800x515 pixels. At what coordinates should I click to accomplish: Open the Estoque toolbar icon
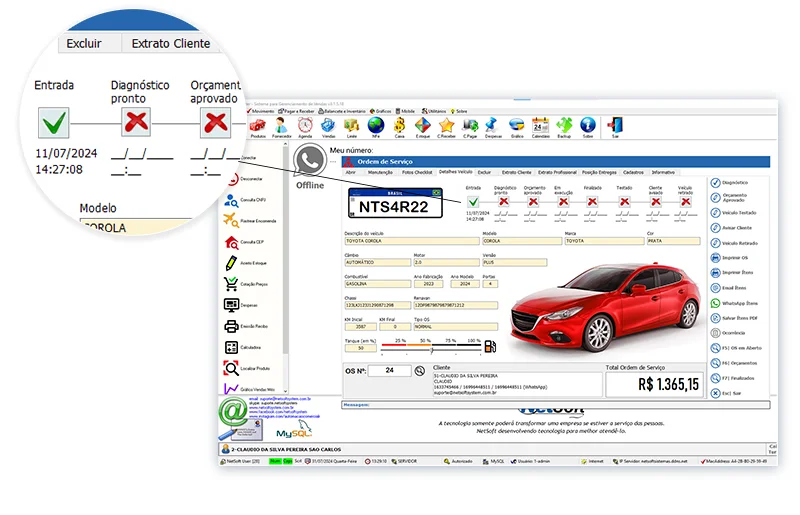pyautogui.click(x=422, y=126)
